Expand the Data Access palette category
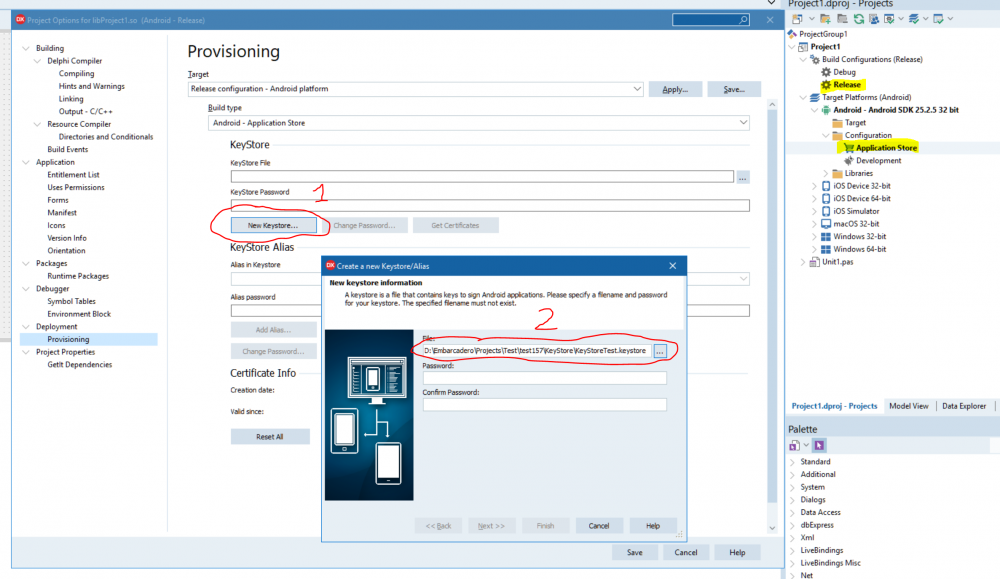The height and width of the screenshot is (579, 1000). [x=793, y=513]
